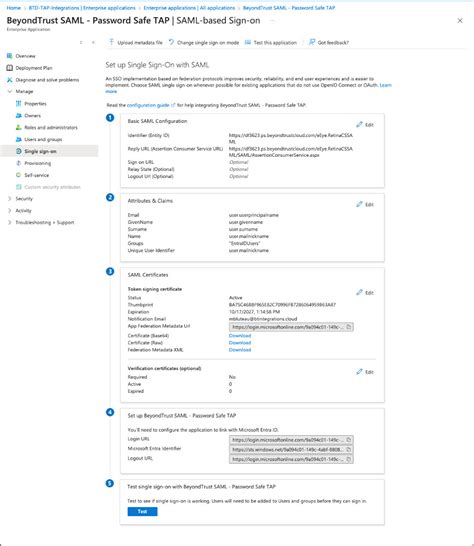Open Self-service in sidebar
Viewport: 474px width, 546px height.
click(37, 175)
